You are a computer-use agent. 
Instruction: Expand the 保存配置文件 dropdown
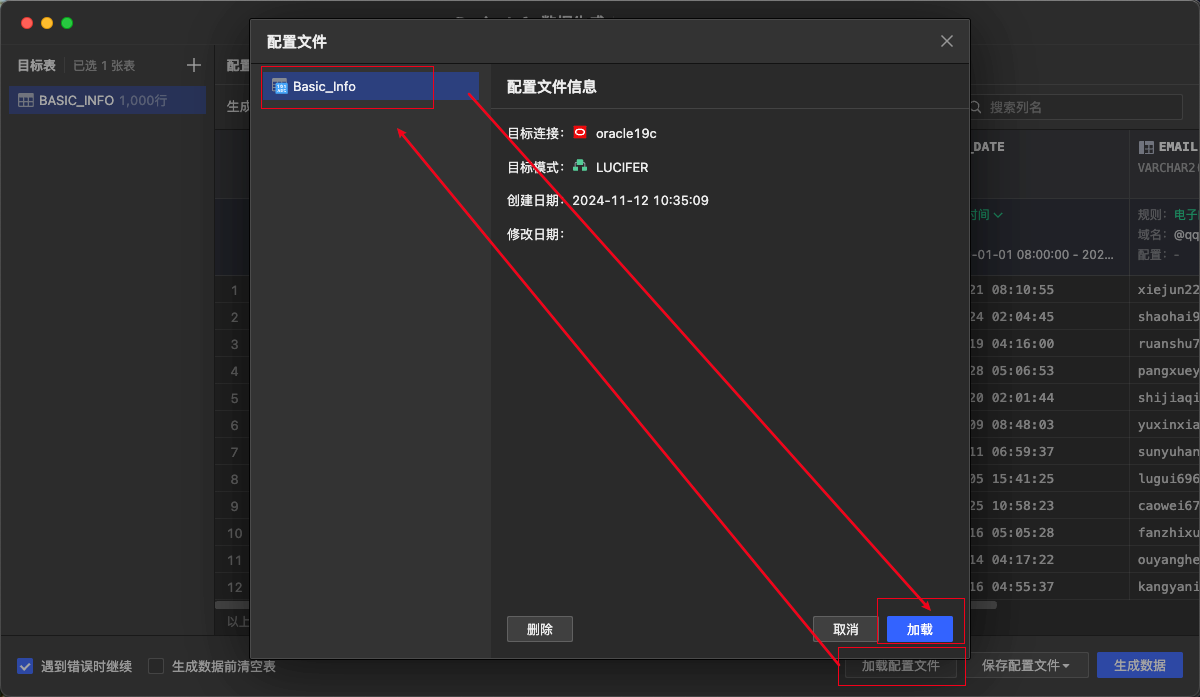[1026, 665]
